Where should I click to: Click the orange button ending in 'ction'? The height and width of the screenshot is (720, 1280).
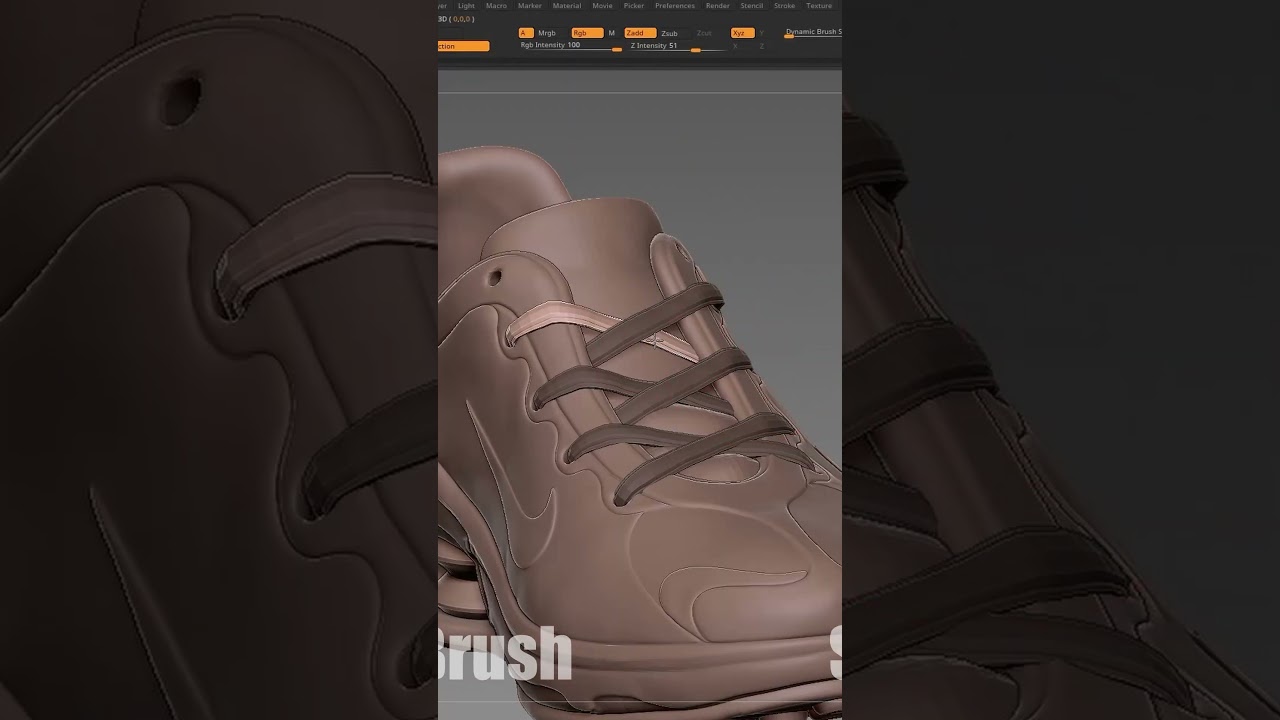[463, 46]
